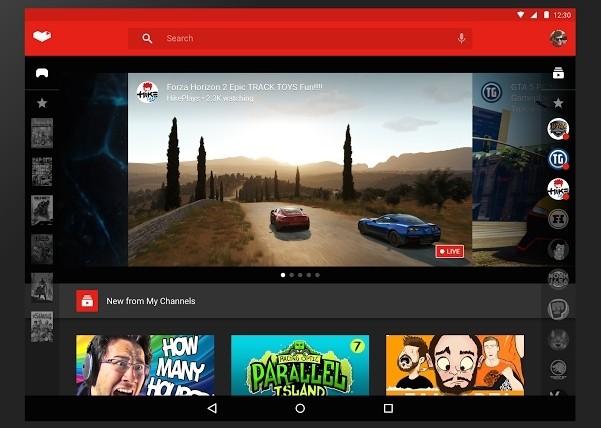This screenshot has width=601, height=428.
Task: Open the fist-logo PewDiePie channel avatar
Action: click(558, 310)
